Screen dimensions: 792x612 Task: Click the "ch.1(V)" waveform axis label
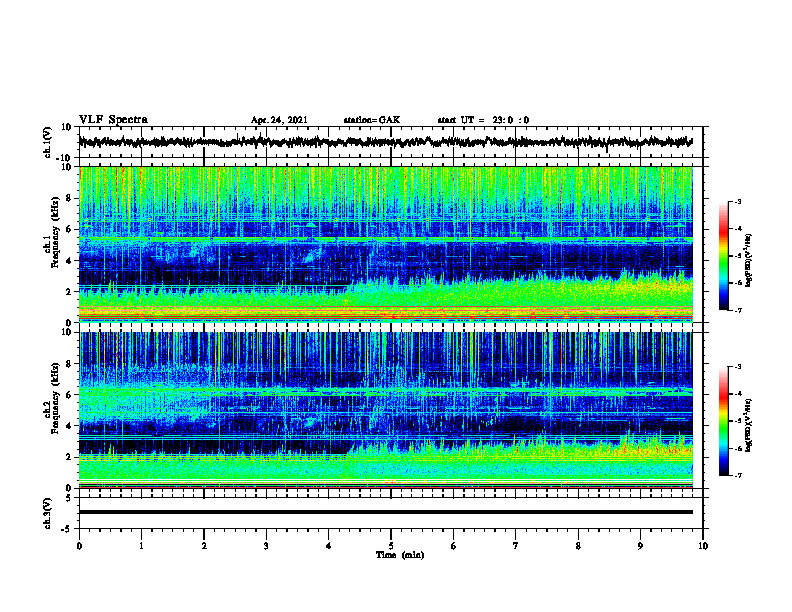(48, 143)
